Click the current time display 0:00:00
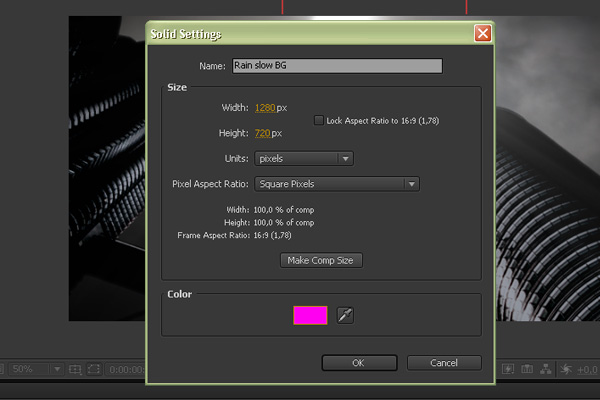This screenshot has width=600, height=400. coord(126,370)
